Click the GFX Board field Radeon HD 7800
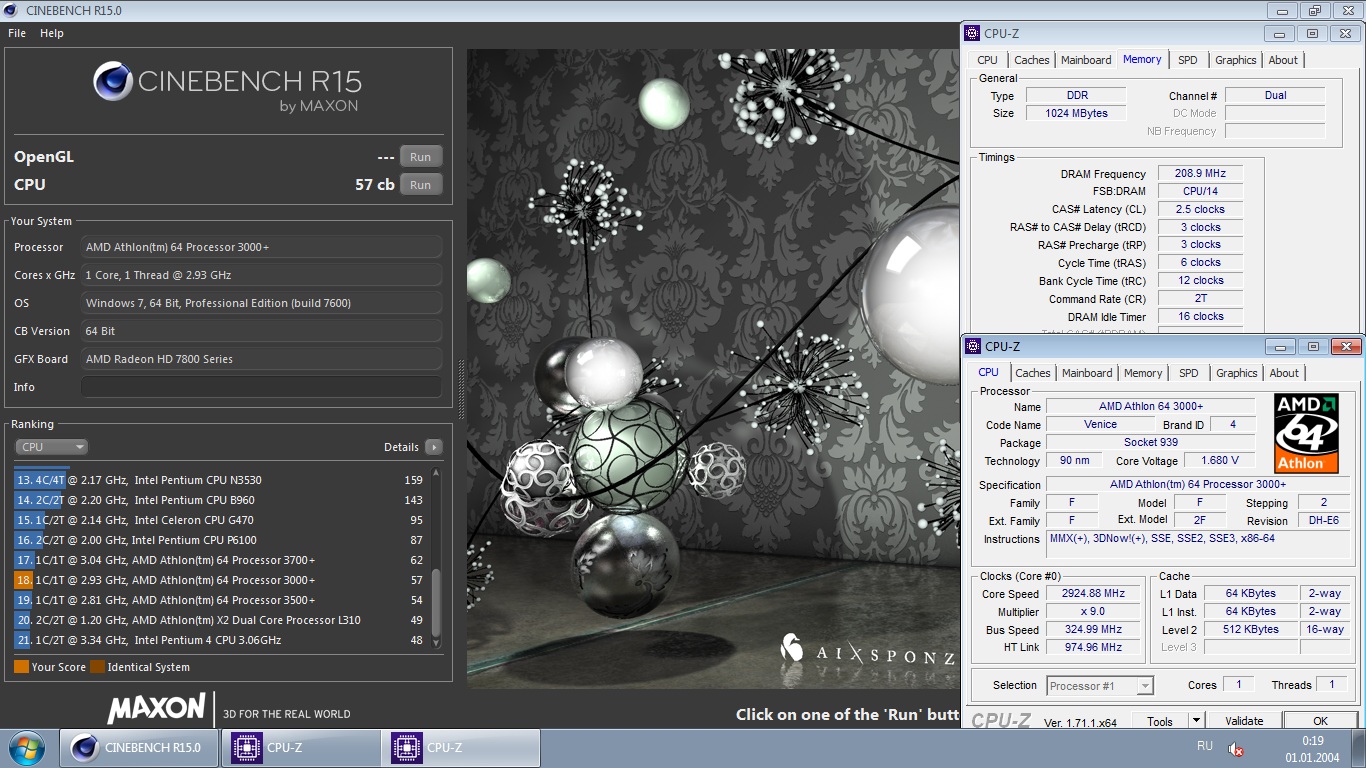1366x768 pixels. point(261,359)
